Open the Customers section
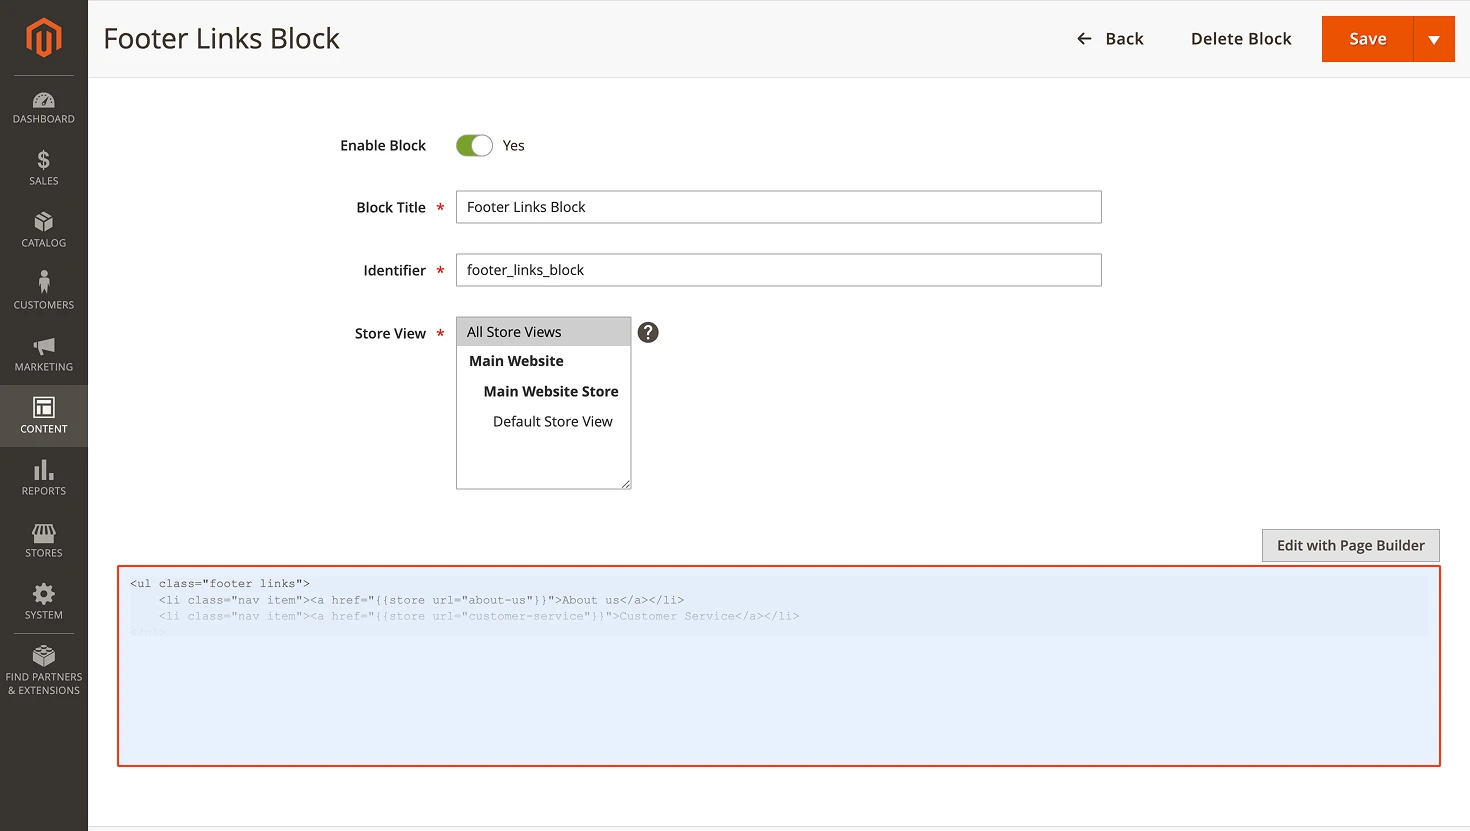1470x831 pixels. tap(43, 290)
